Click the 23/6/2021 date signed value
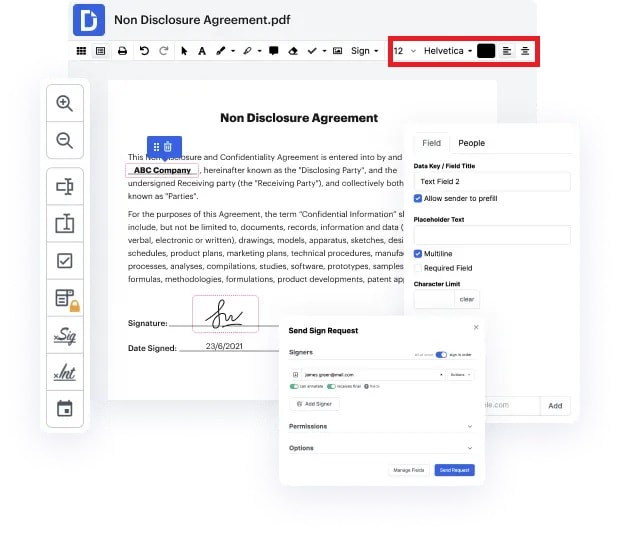The width and height of the screenshot is (620, 534). pos(224,346)
